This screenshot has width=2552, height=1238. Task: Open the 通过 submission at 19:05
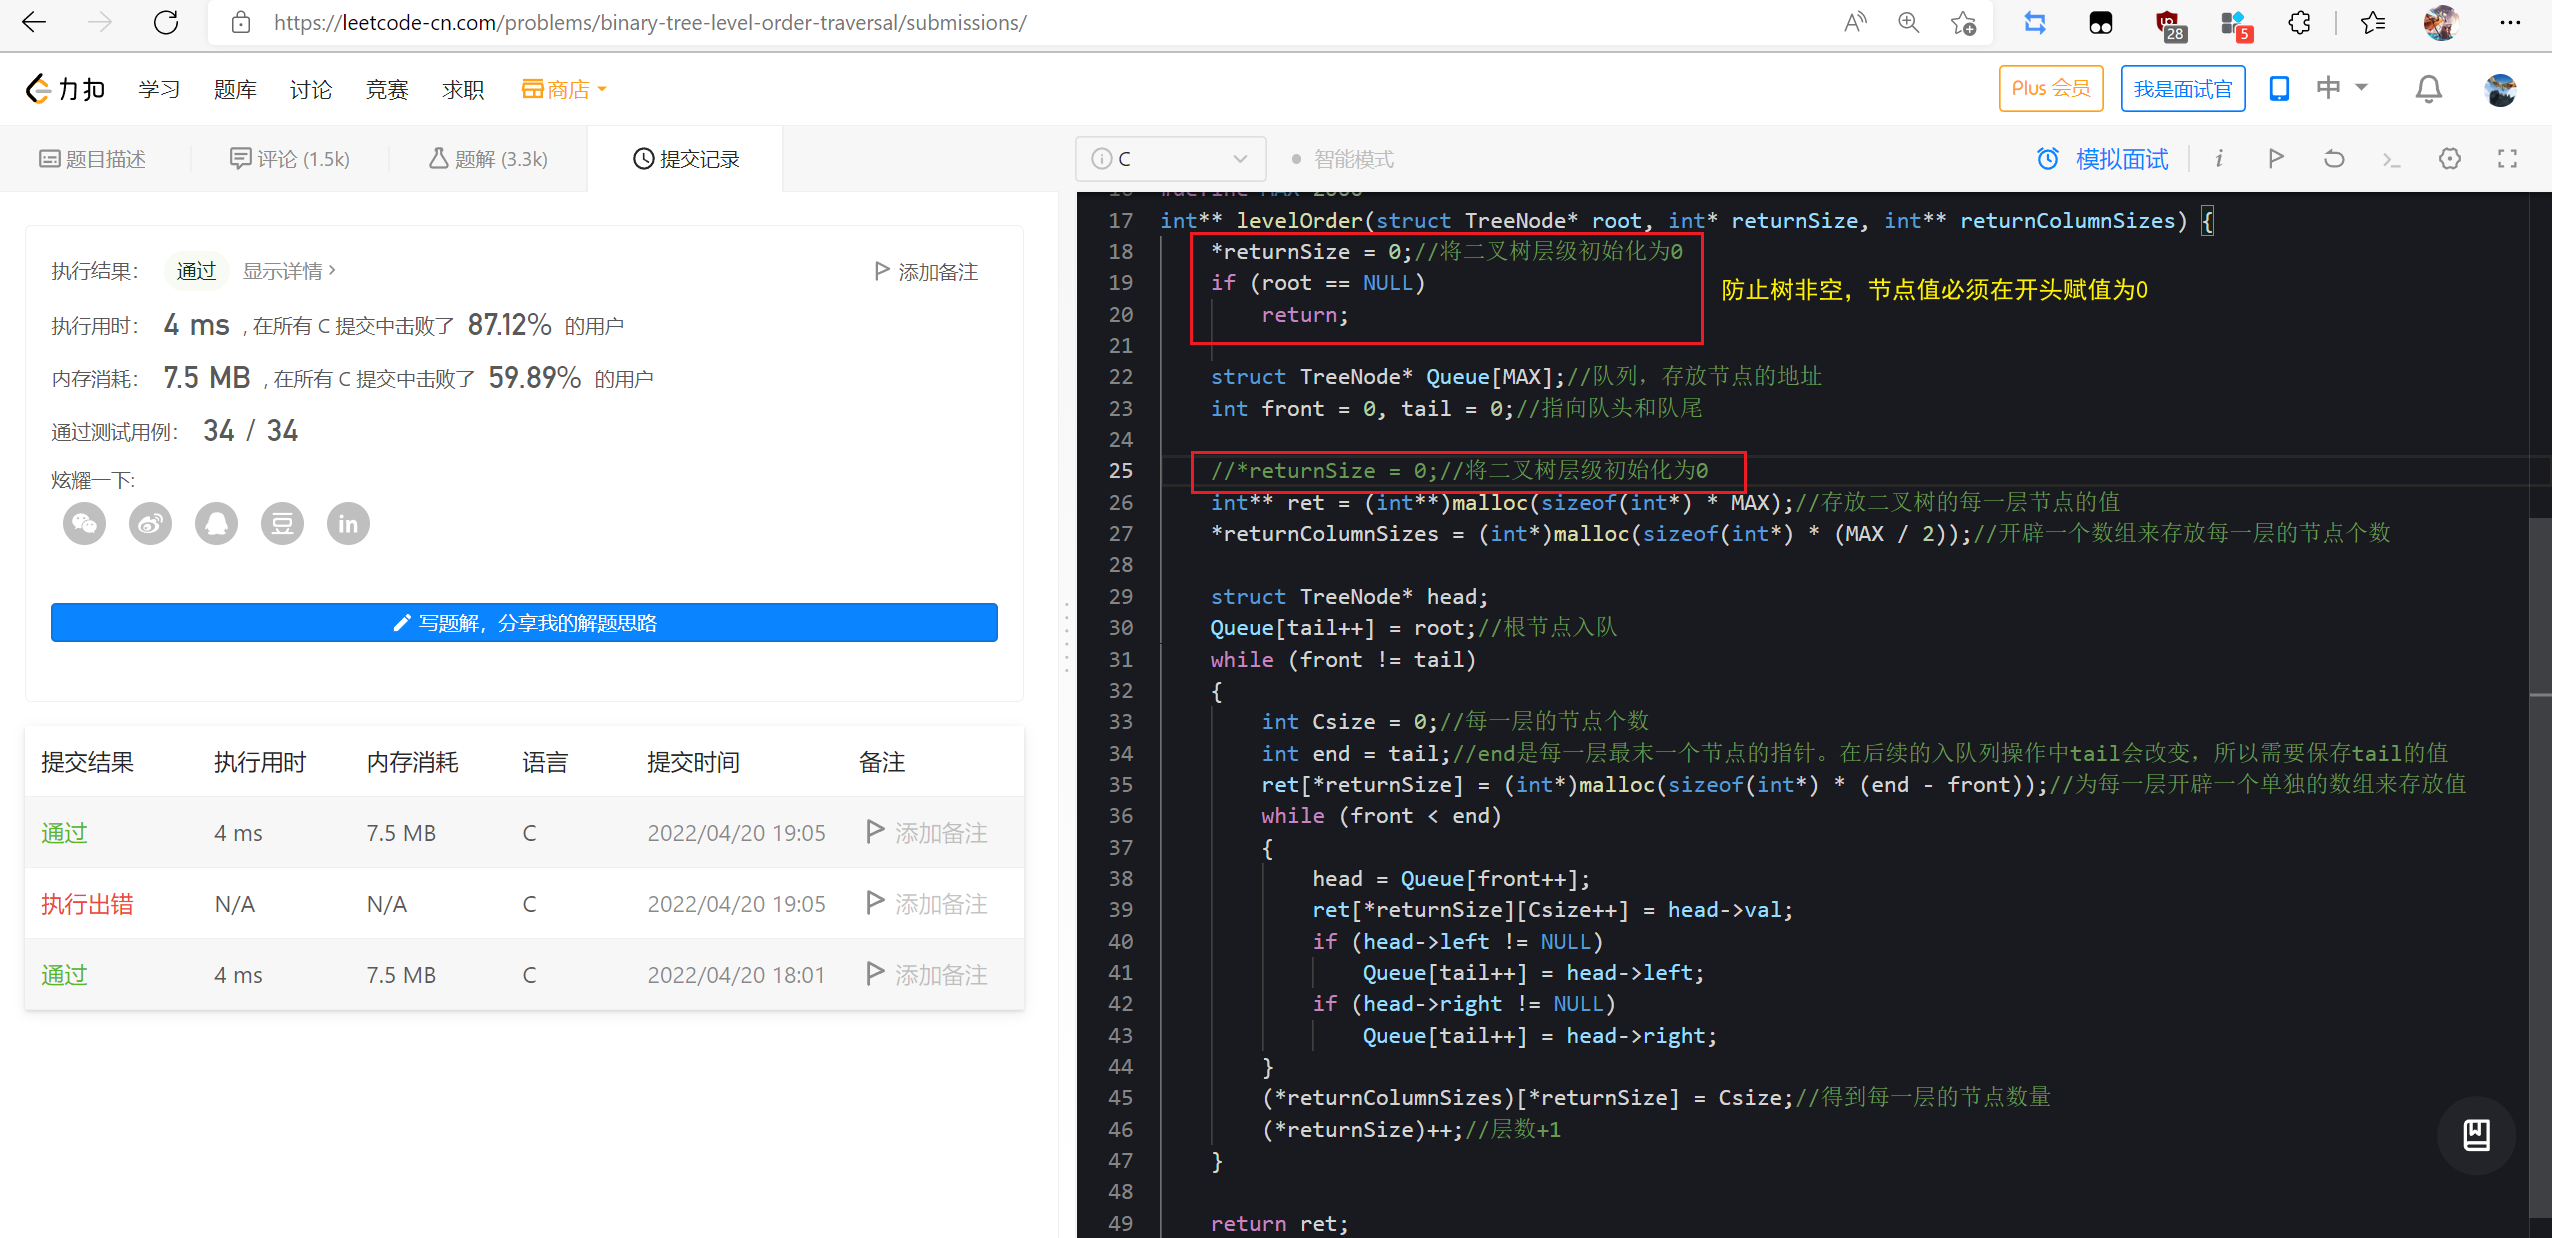[64, 833]
